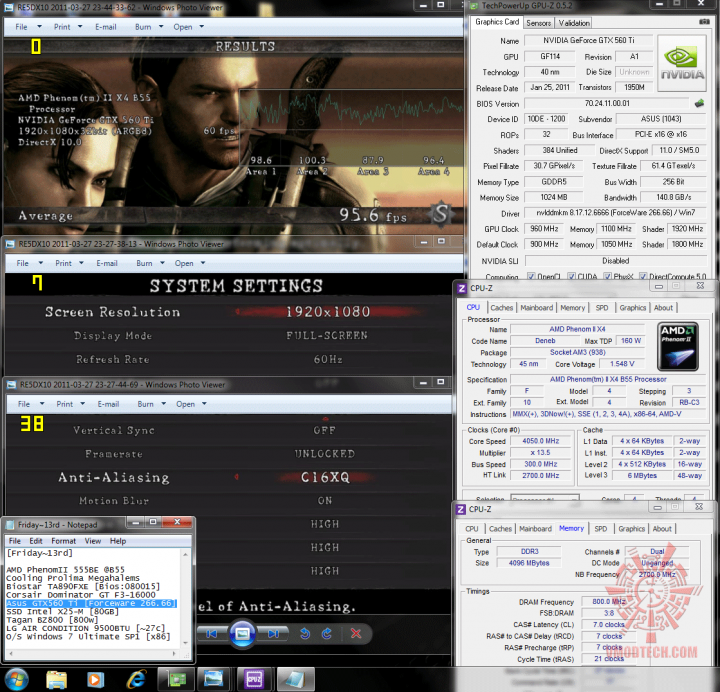
Task: Click the BIOS Version value 70.24.11.00.01
Action: tap(607, 103)
